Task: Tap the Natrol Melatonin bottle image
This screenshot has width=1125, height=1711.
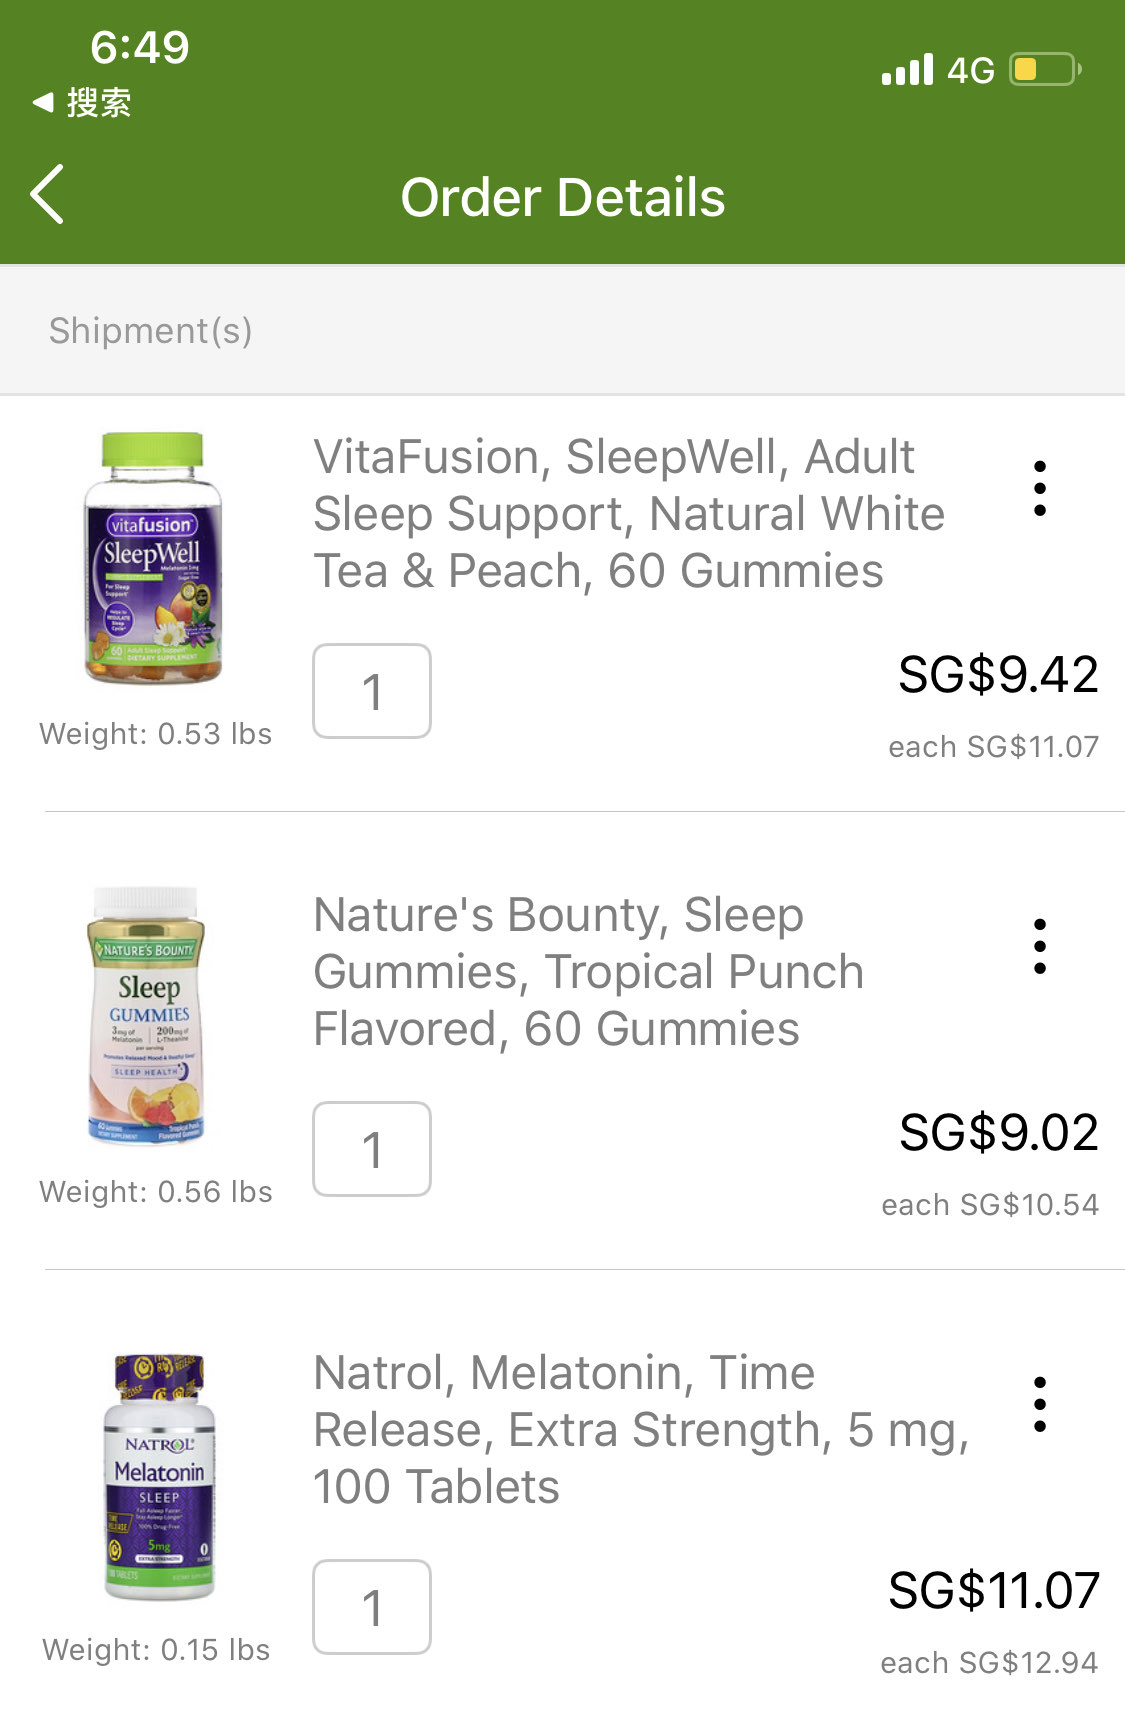Action: point(159,1476)
